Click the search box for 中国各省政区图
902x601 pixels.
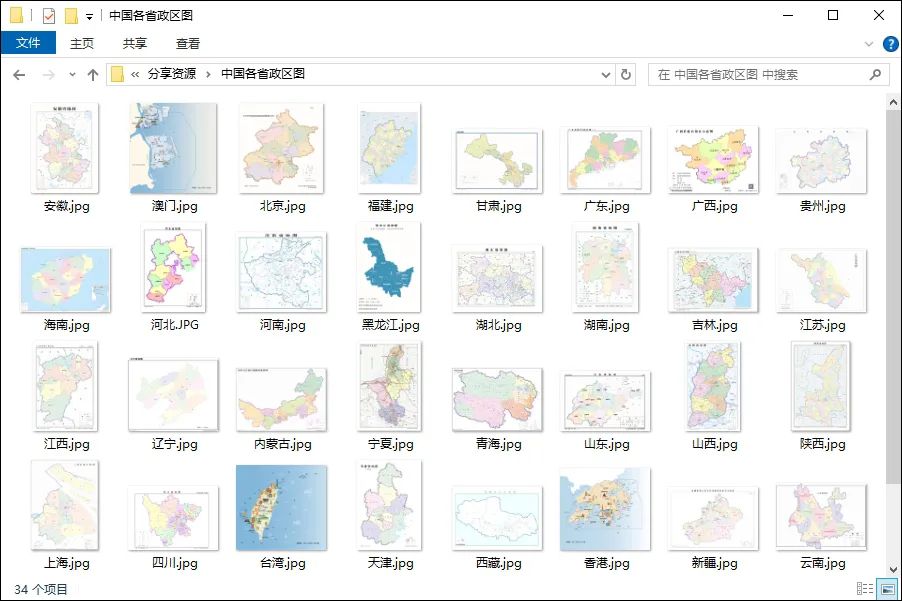(x=769, y=74)
